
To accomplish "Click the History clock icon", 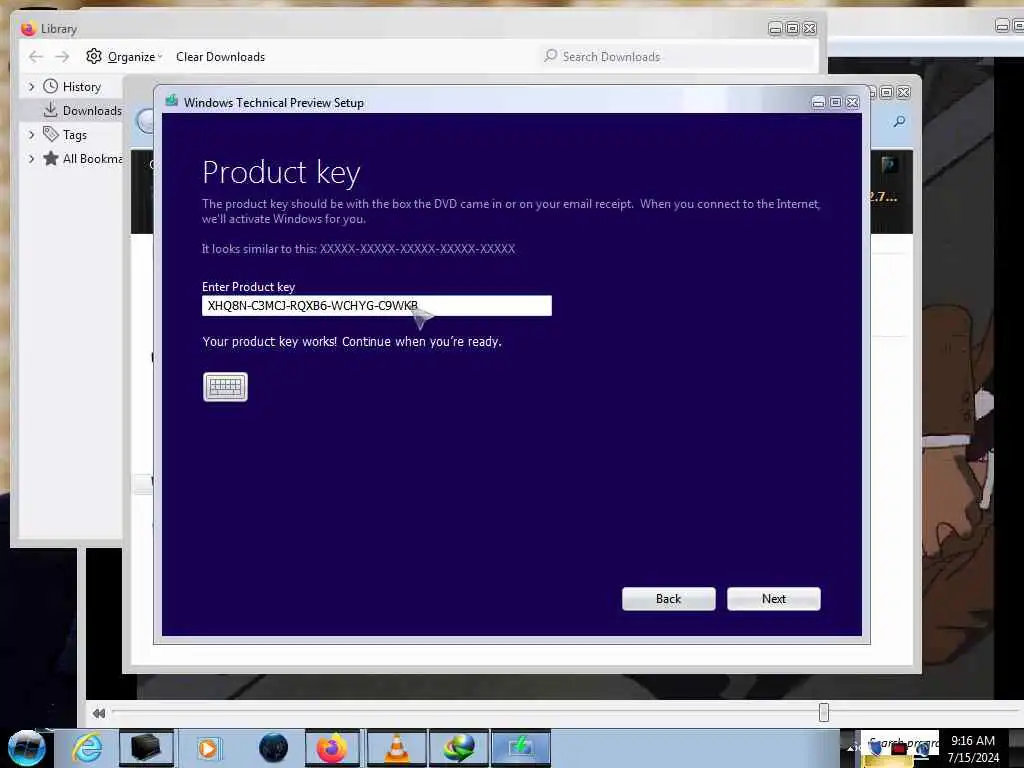I will pos(50,86).
